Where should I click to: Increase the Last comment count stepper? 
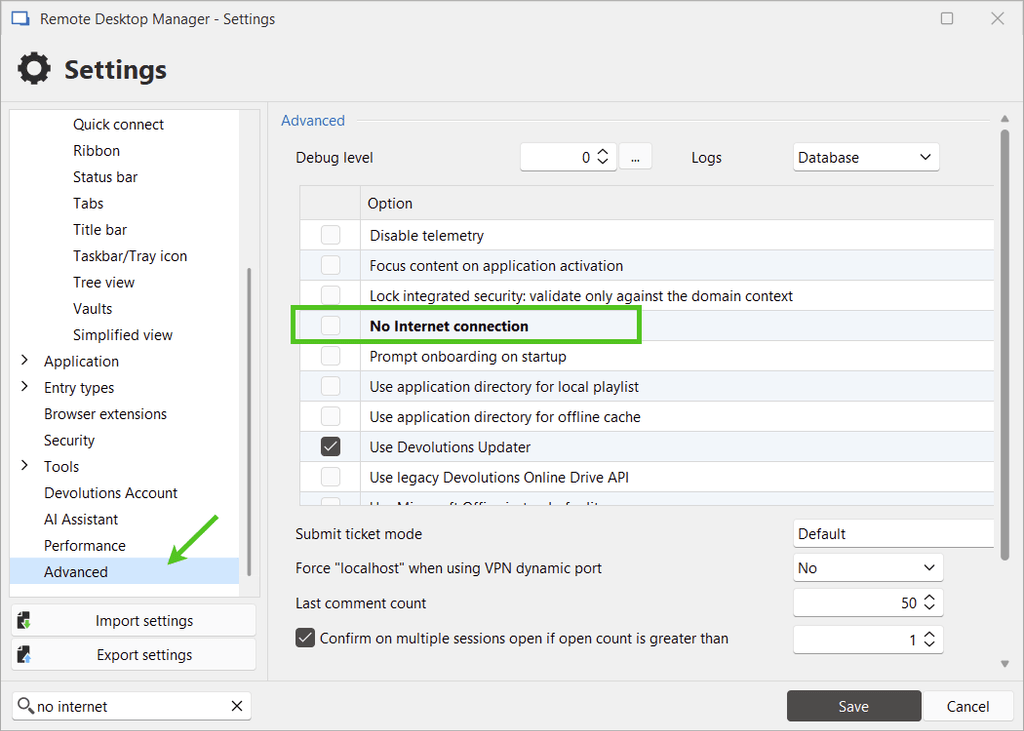pos(929,598)
